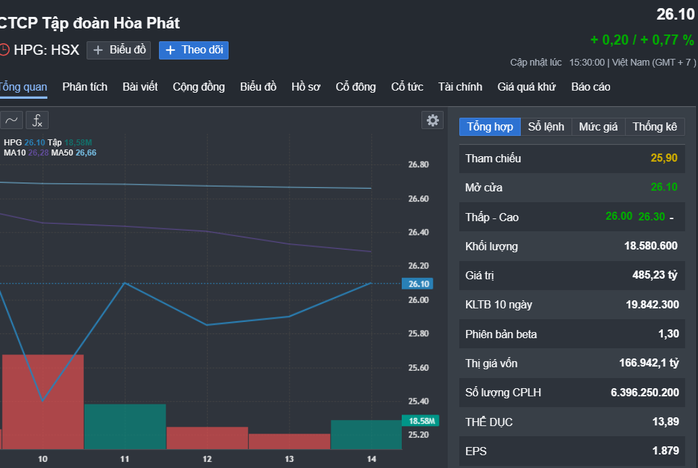Click the 18.58M volume chart label
The width and height of the screenshot is (698, 468).
[x=421, y=421]
